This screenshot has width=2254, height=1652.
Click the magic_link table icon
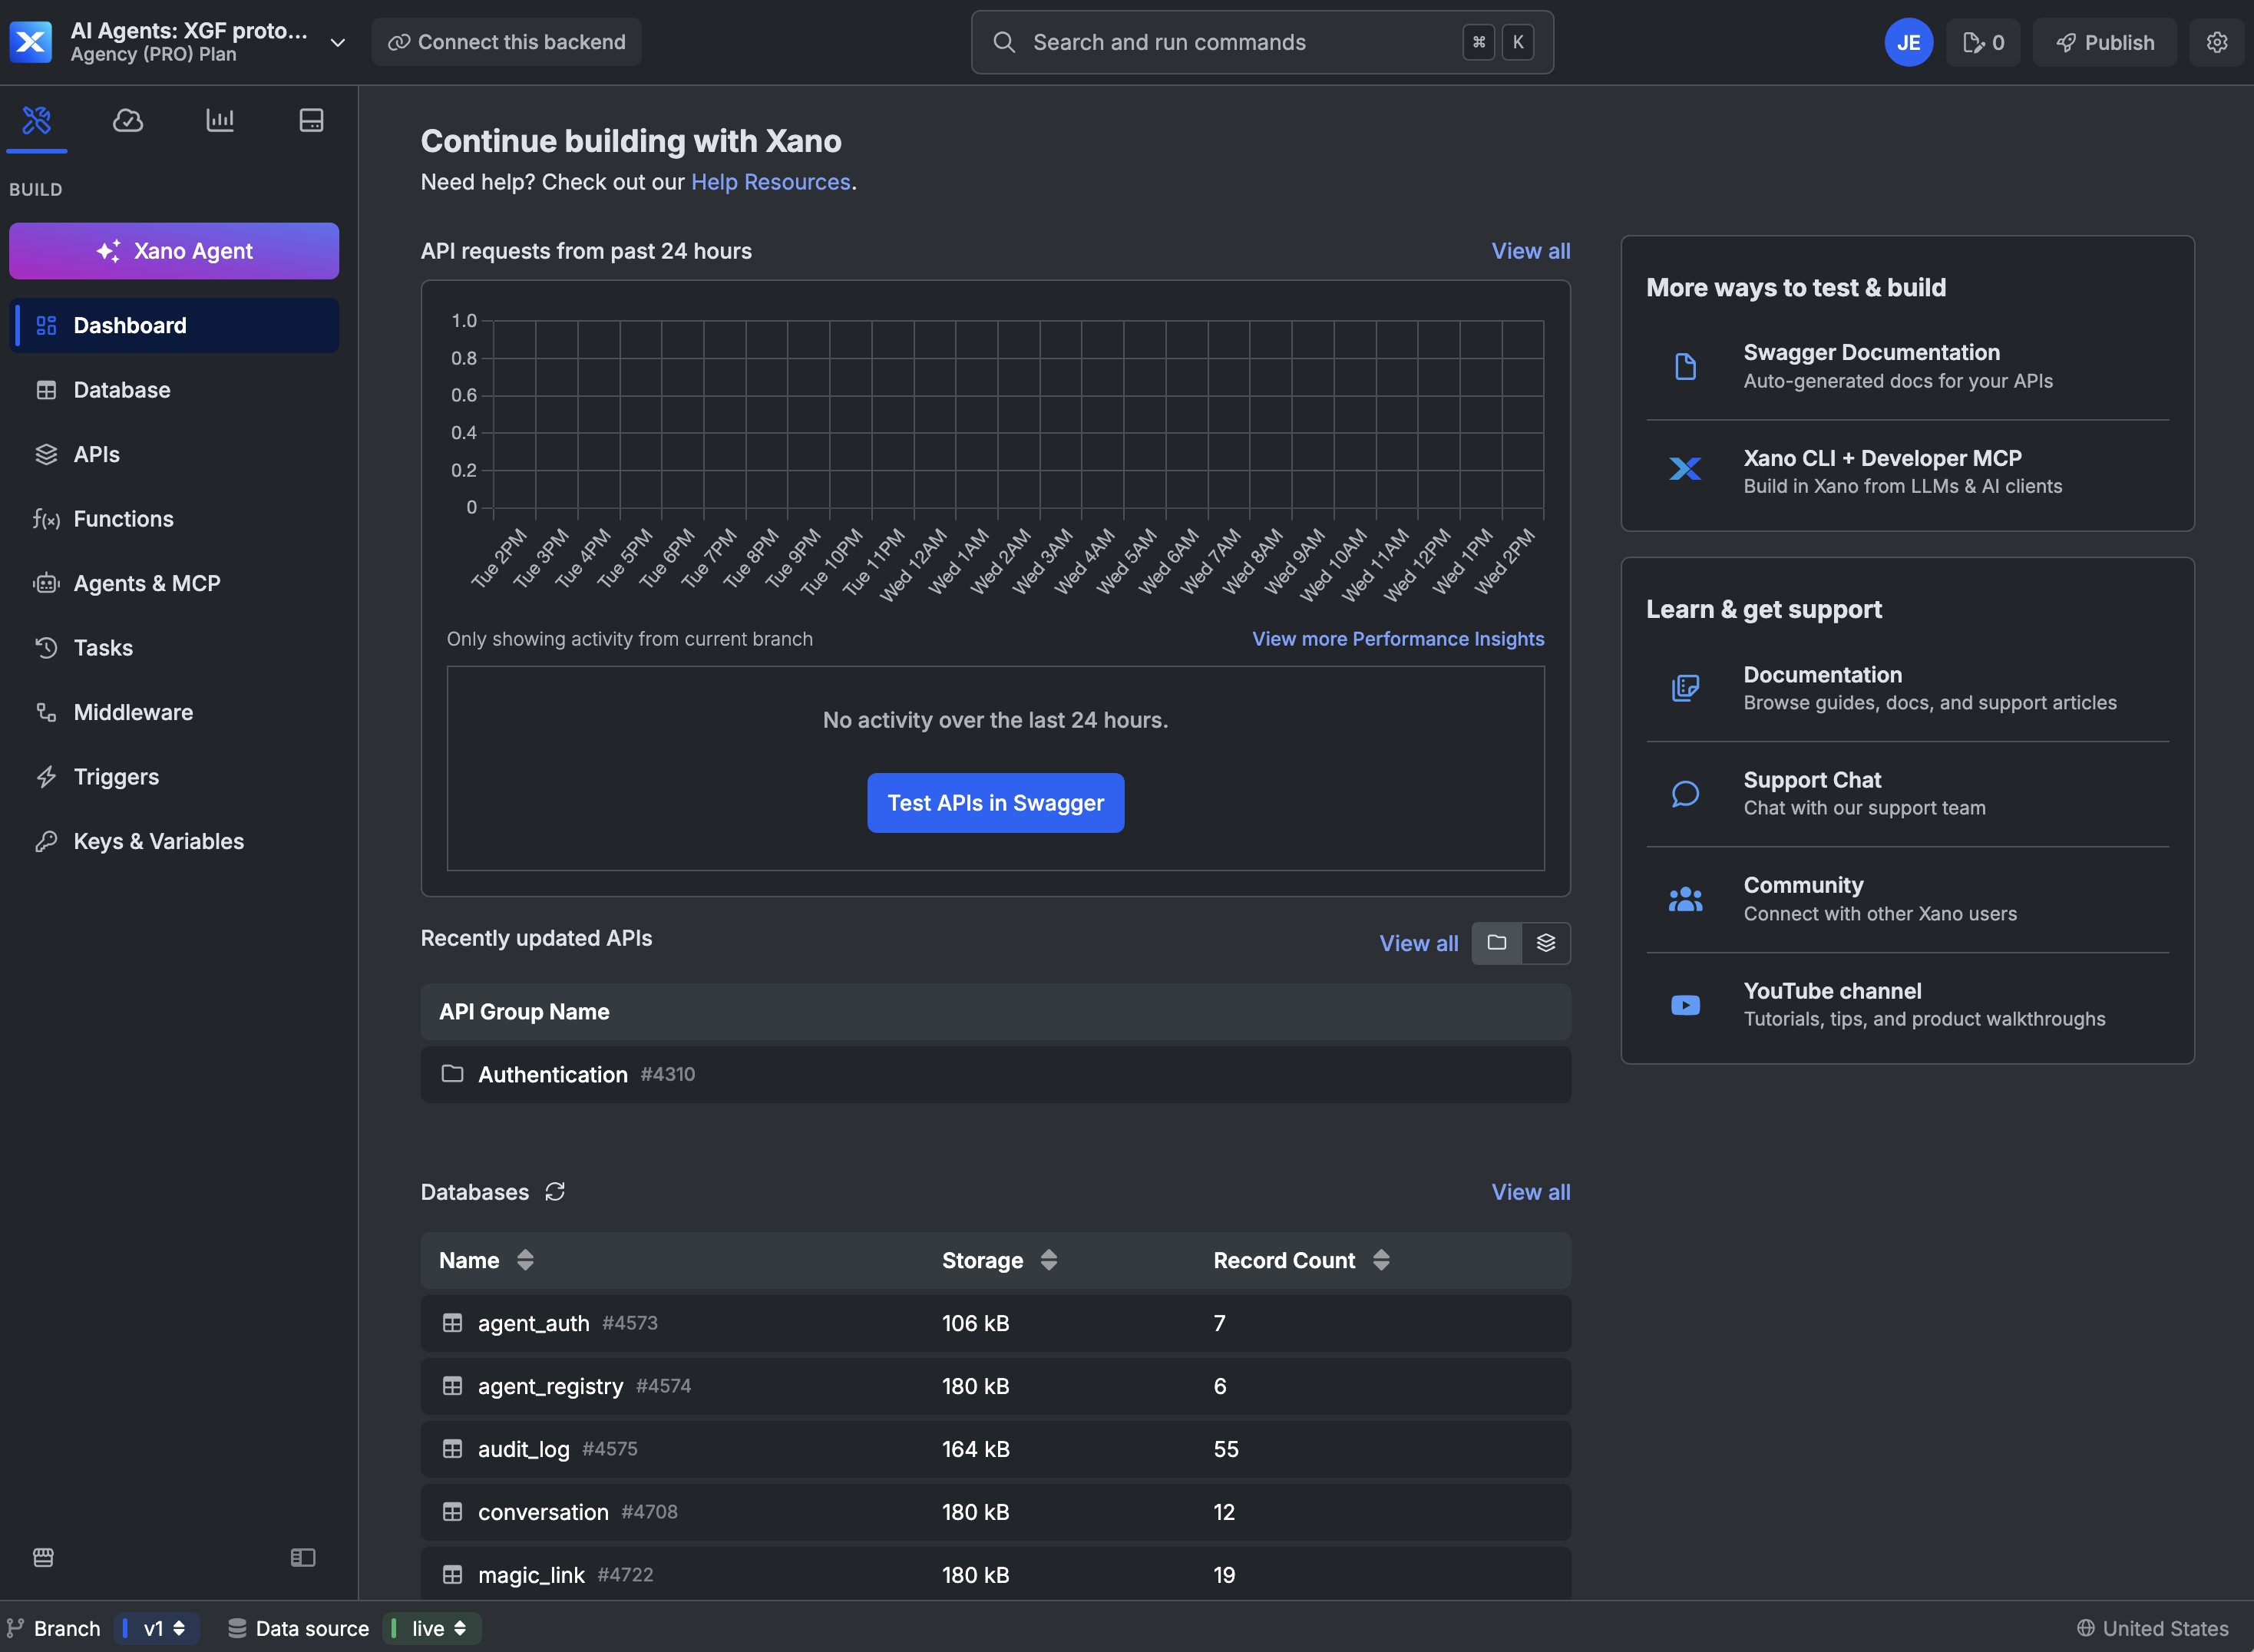click(x=452, y=1575)
